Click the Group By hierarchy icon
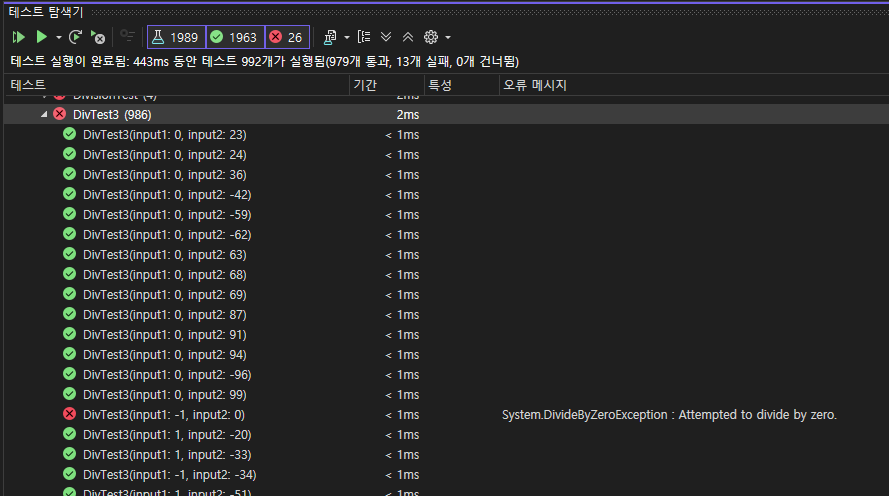This screenshot has height=496, width=889. pos(364,37)
